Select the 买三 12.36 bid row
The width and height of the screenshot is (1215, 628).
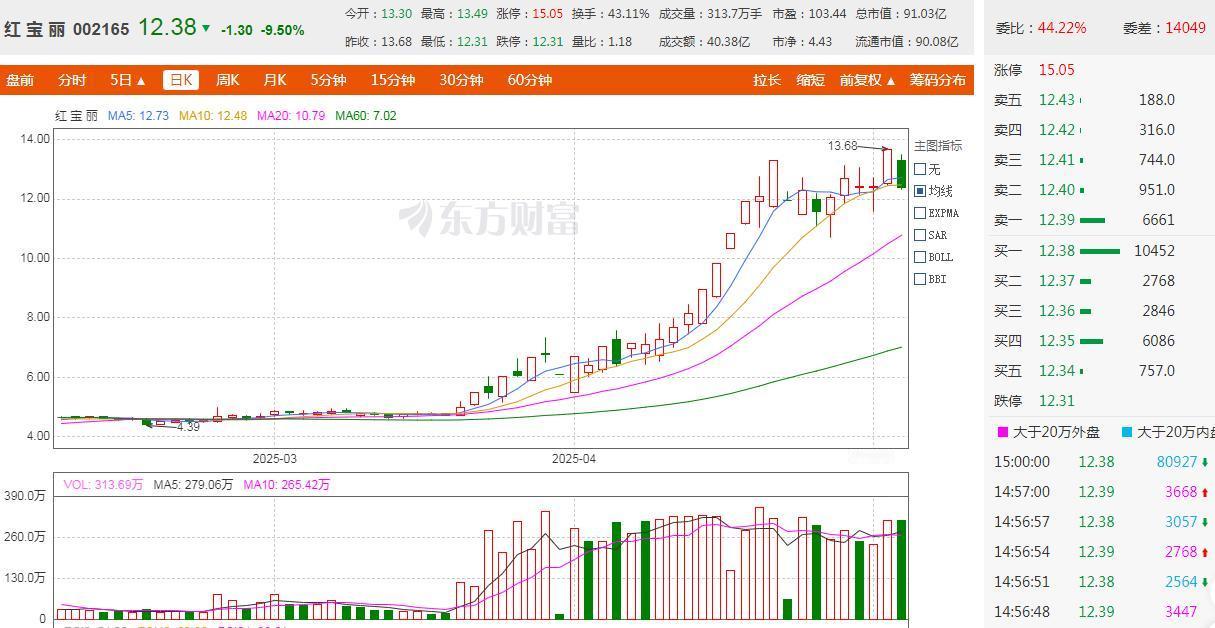[1098, 311]
